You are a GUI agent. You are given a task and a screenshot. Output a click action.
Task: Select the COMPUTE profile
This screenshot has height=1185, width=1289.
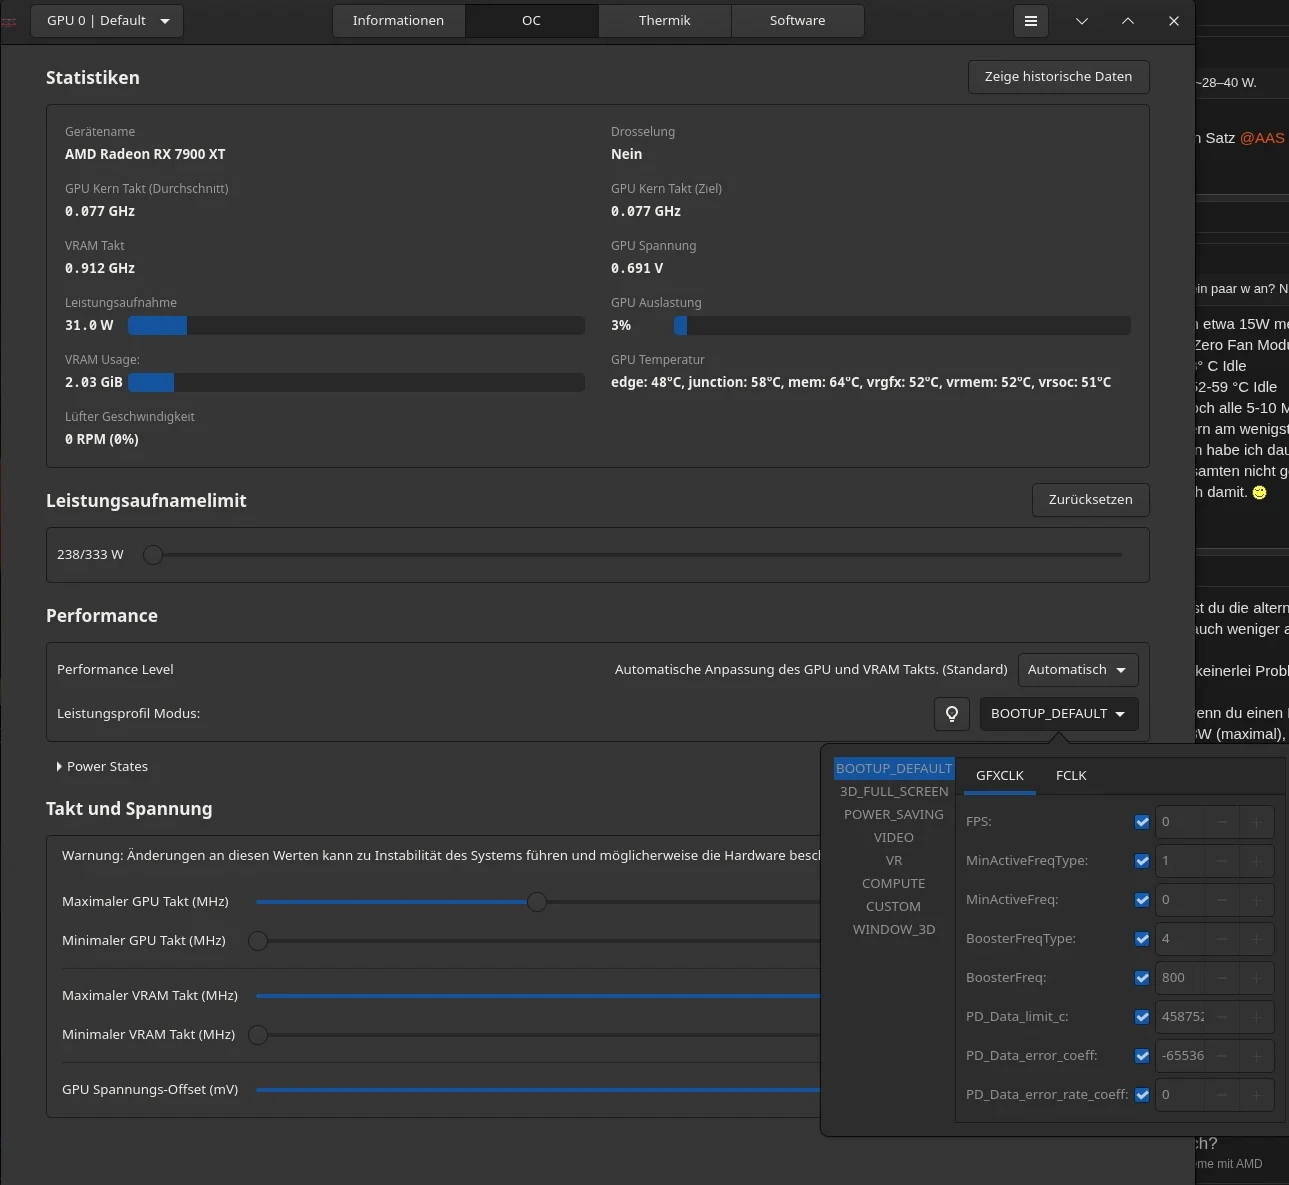[x=894, y=884]
